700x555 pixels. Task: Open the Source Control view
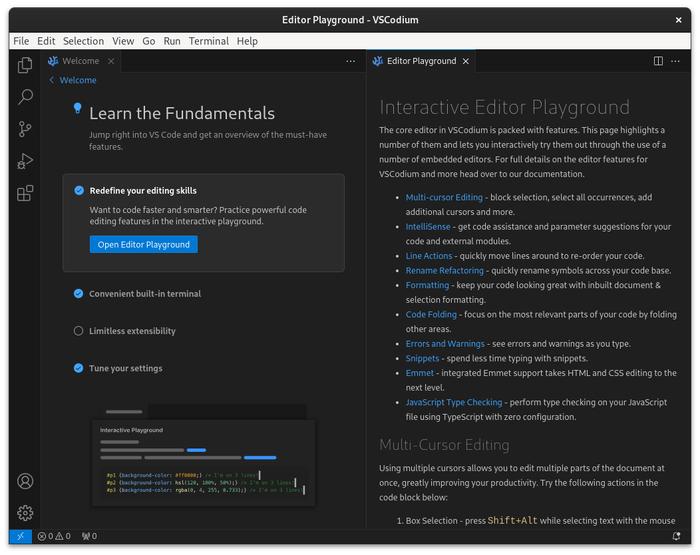[x=25, y=129]
